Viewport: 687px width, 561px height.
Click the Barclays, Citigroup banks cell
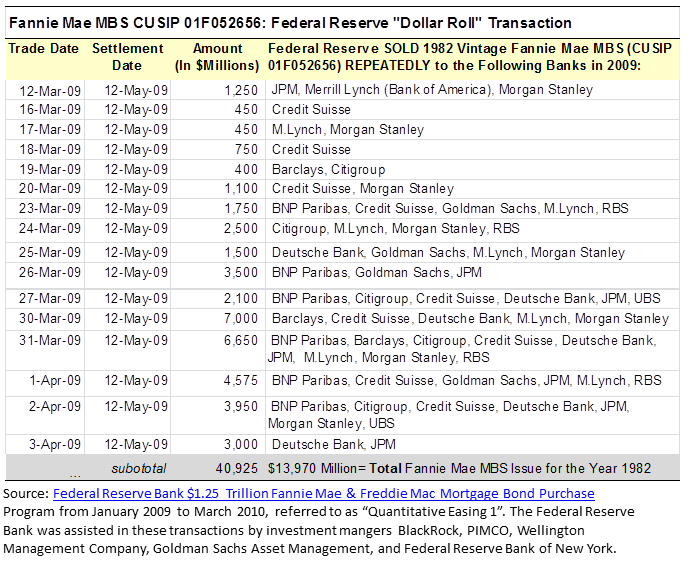pos(329,169)
